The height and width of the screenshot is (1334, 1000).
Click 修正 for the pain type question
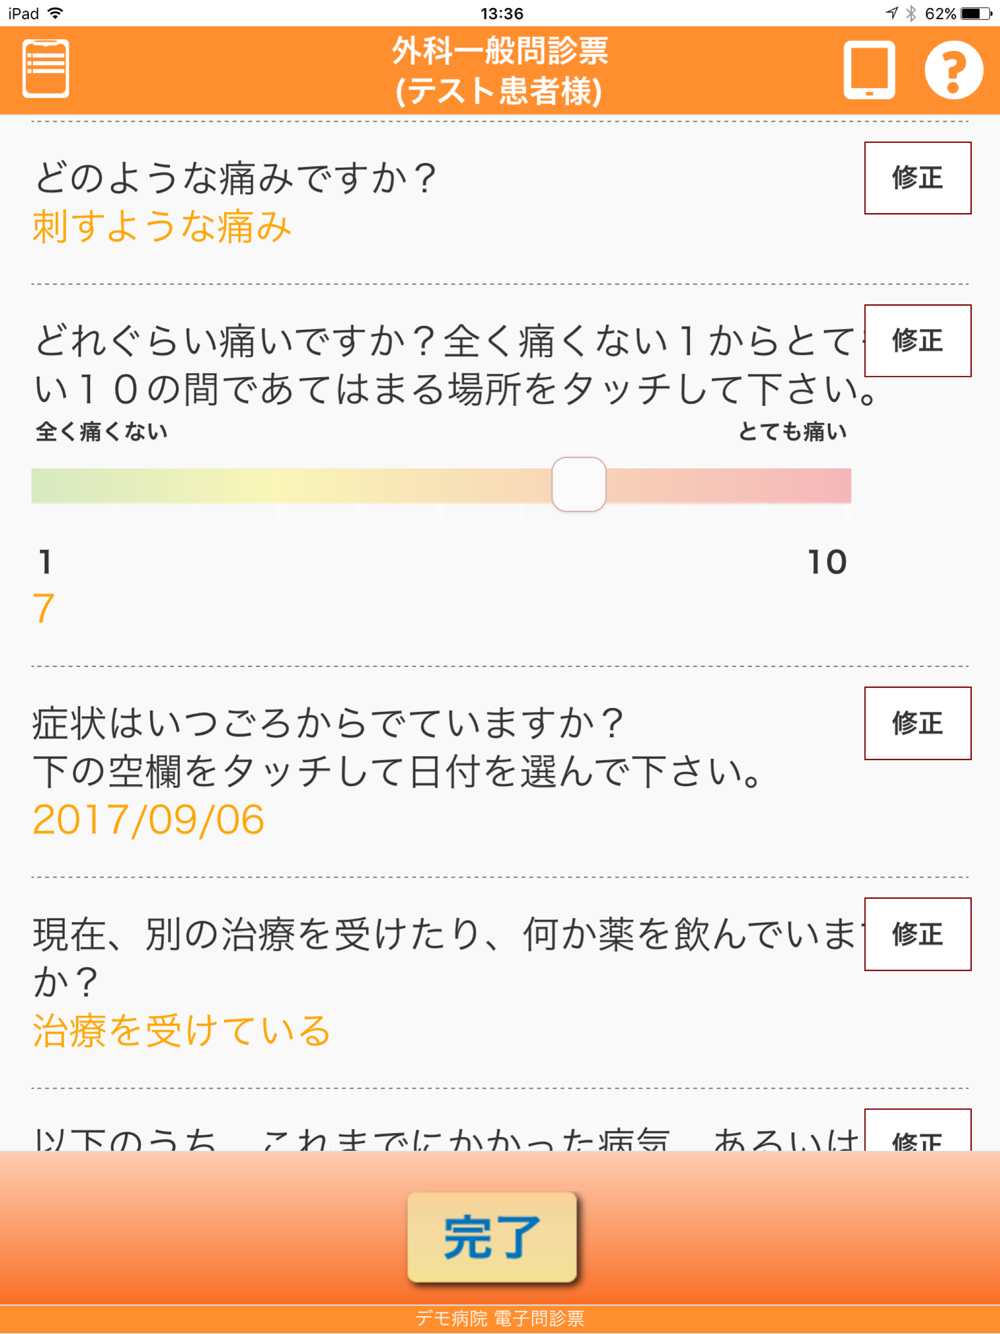coord(918,178)
